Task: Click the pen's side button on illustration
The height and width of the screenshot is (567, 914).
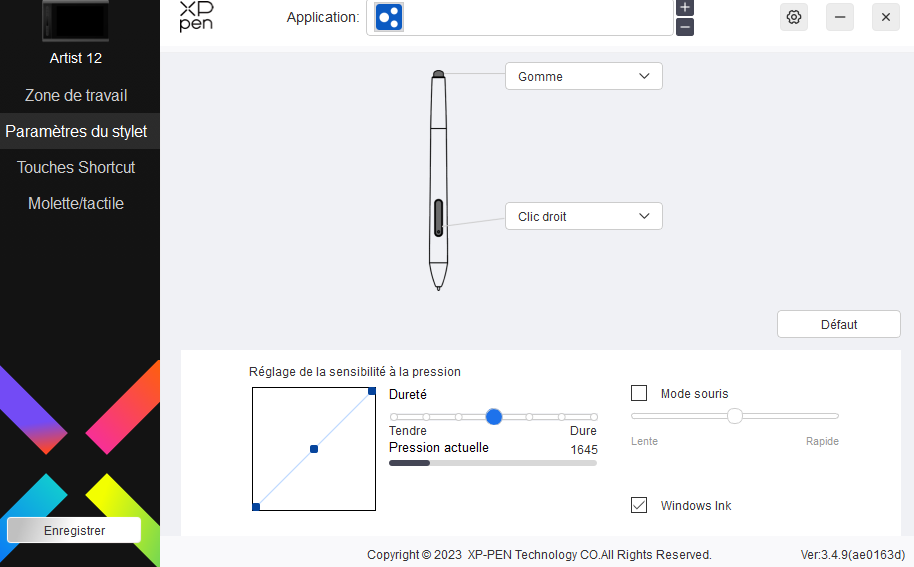Action: tap(439, 217)
